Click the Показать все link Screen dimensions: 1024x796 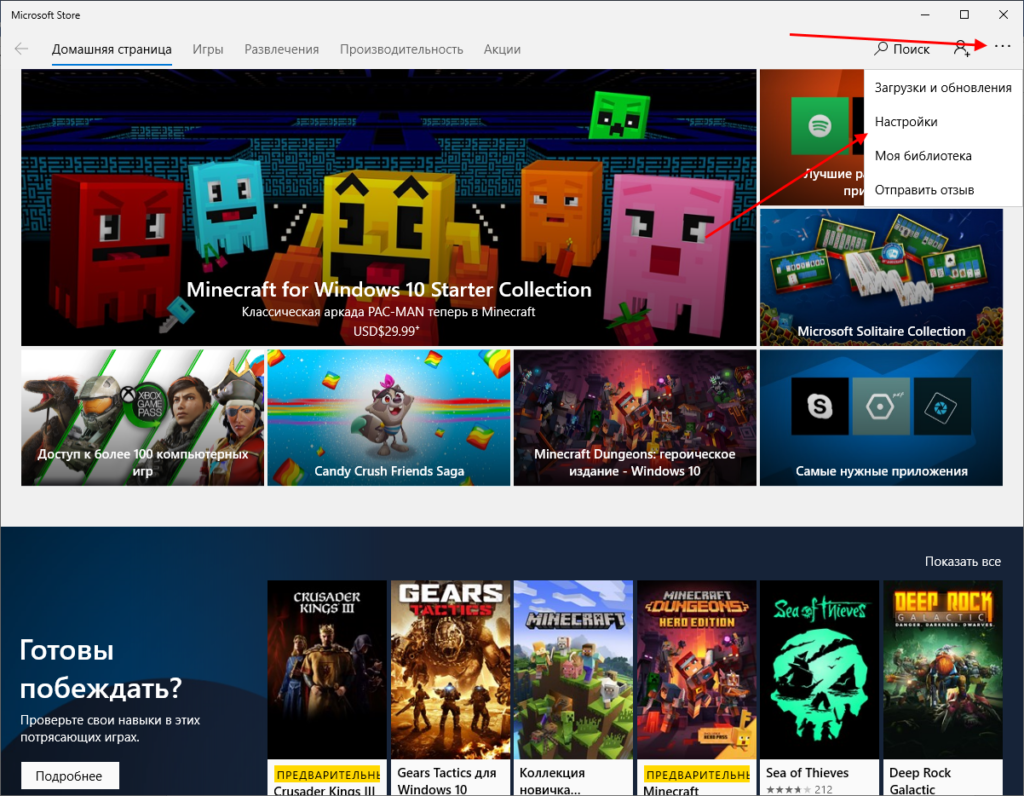click(x=962, y=562)
